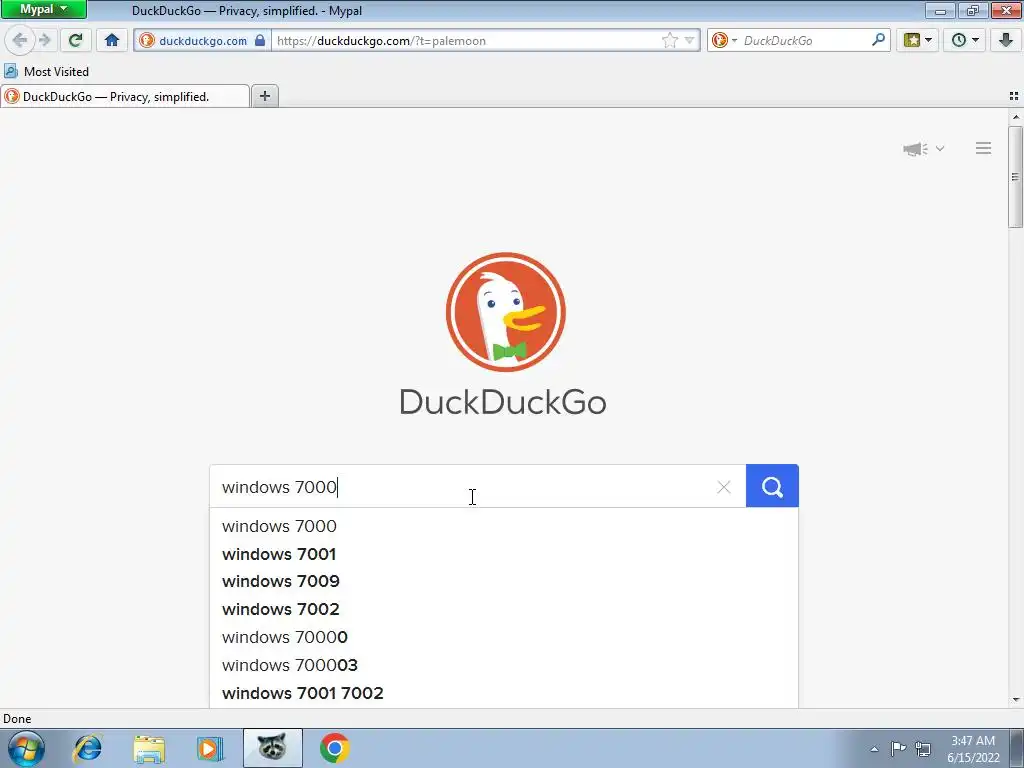Click the page vertical scrollbar thumb
1024x768 pixels.
(1015, 177)
